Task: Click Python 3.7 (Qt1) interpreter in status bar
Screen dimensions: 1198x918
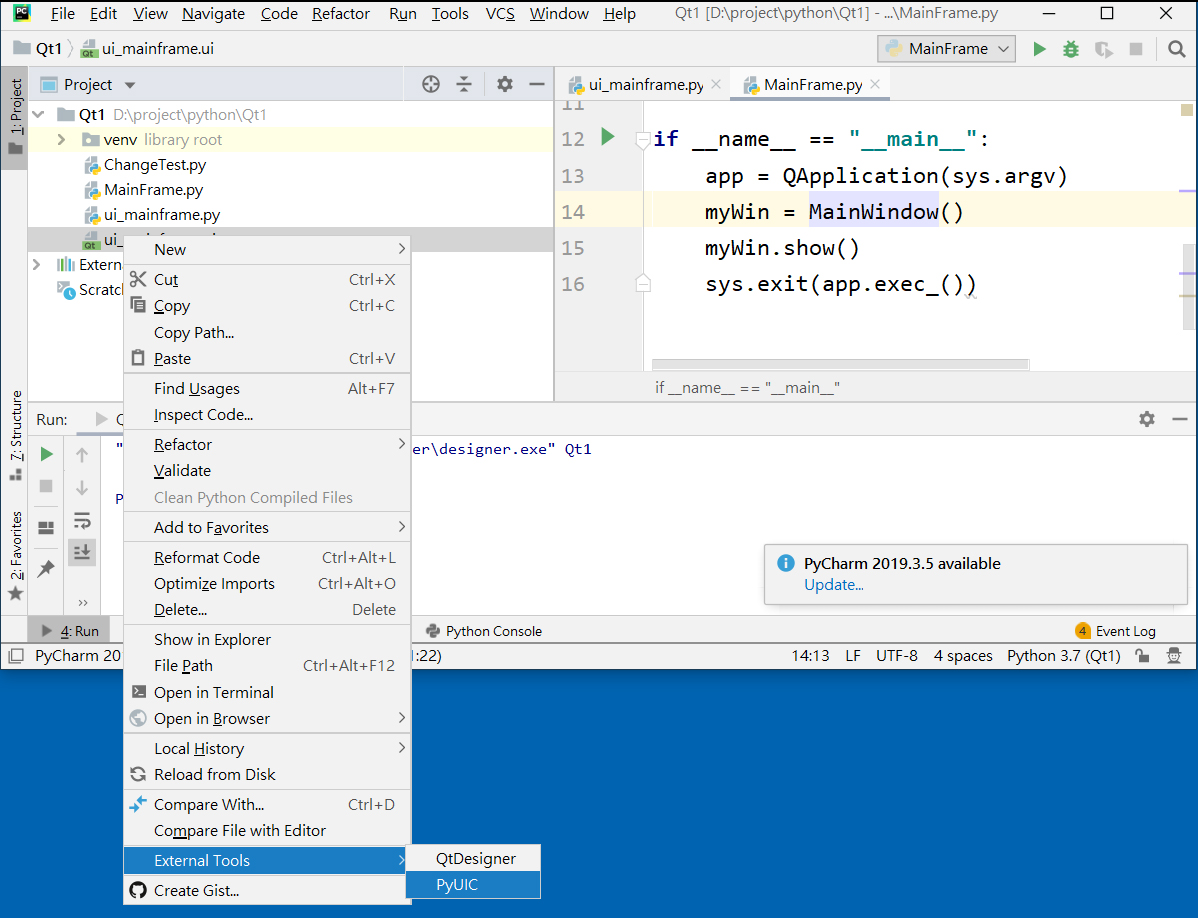Action: click(x=1064, y=655)
